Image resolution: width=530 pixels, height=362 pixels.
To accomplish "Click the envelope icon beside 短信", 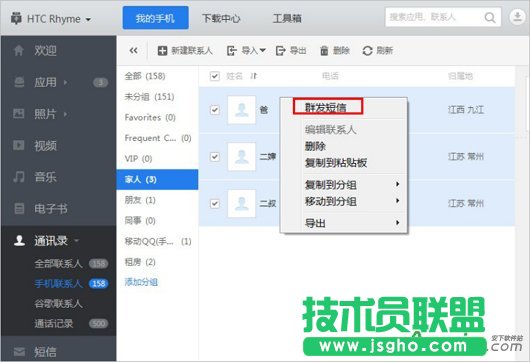I will (19, 352).
